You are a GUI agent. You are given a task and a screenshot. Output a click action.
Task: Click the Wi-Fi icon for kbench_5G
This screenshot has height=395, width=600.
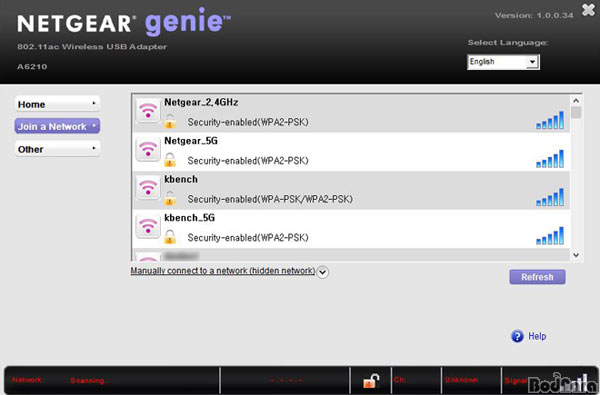tap(148, 226)
